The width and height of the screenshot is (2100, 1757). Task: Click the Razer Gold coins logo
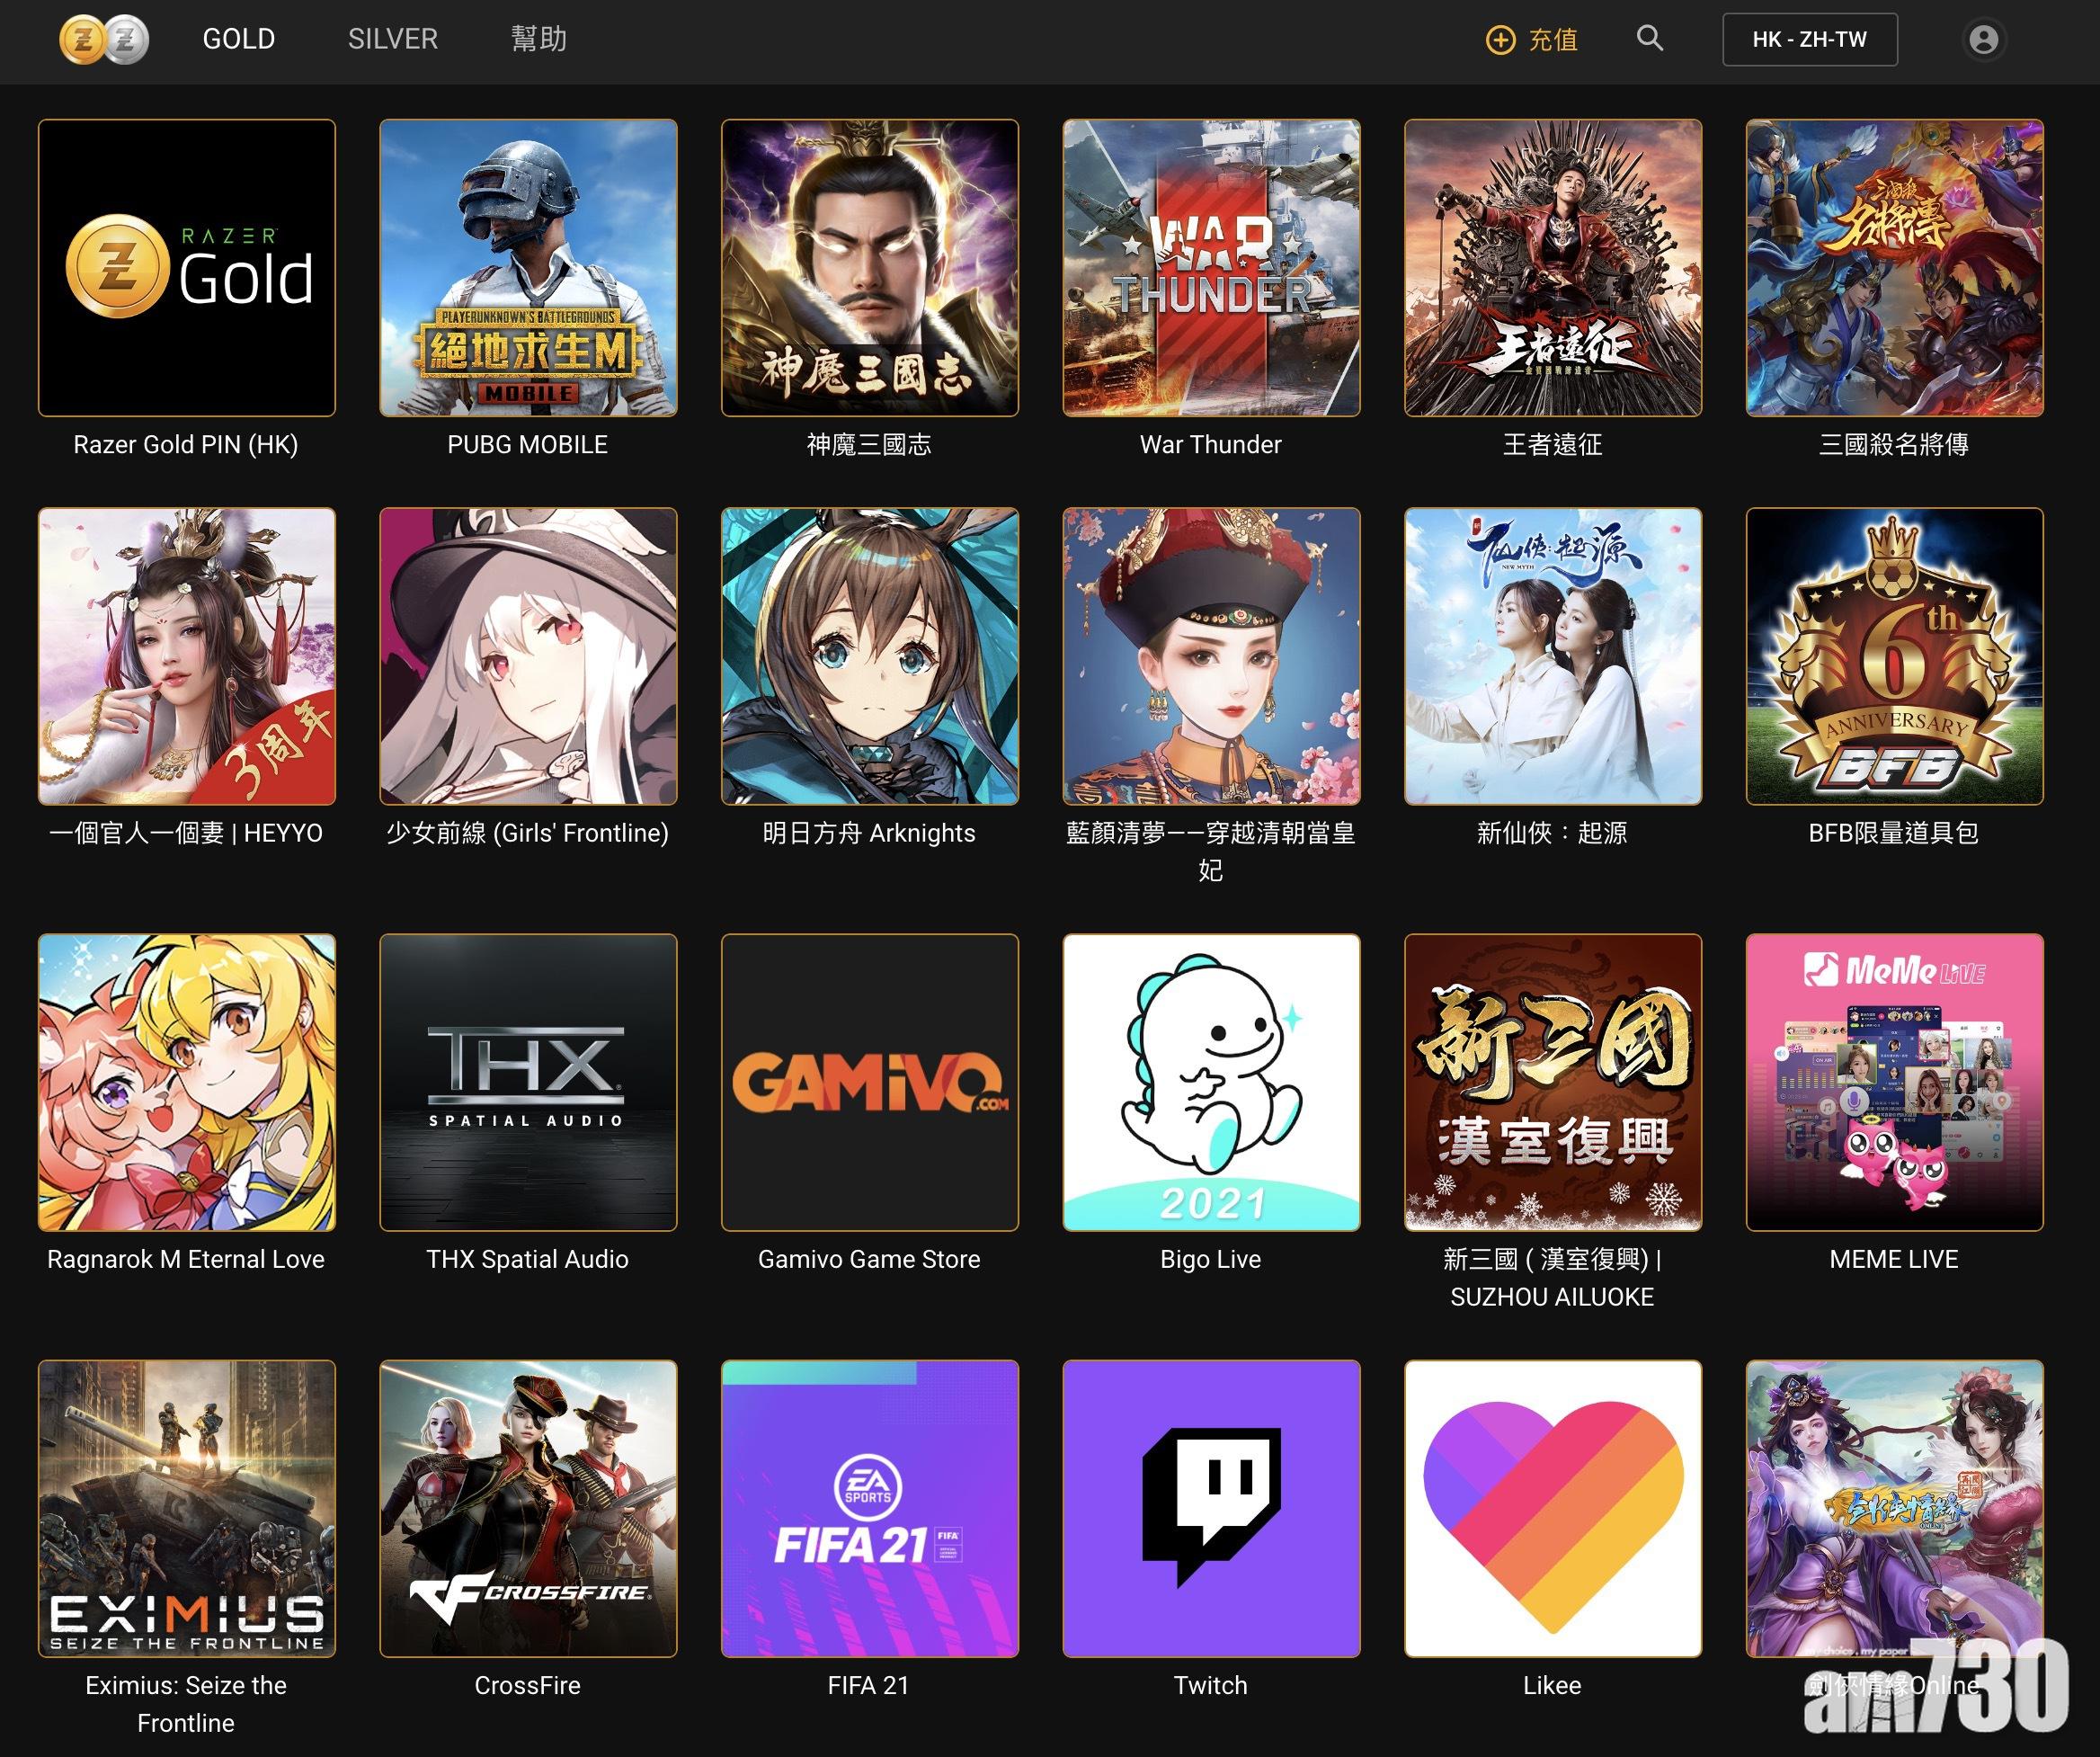tap(103, 40)
